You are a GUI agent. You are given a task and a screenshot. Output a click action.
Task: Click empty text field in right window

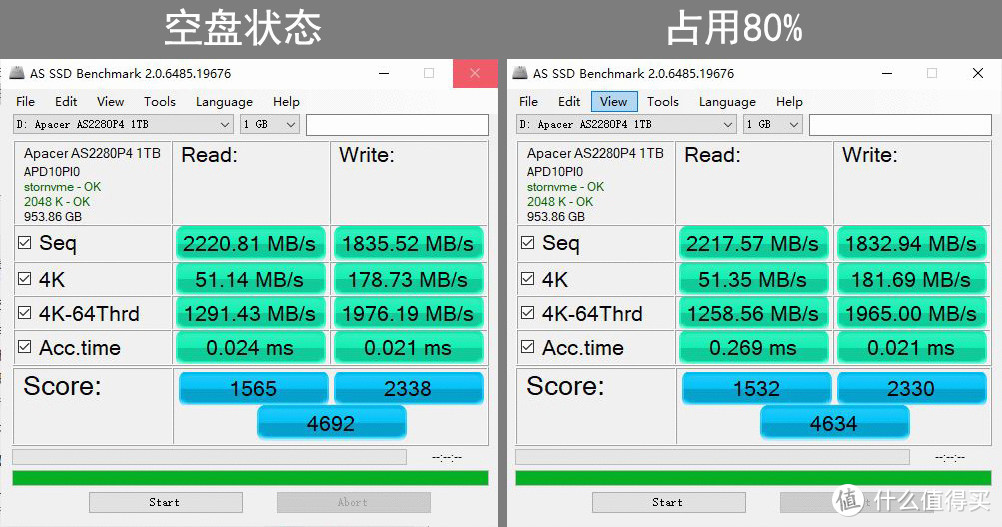tap(900, 125)
